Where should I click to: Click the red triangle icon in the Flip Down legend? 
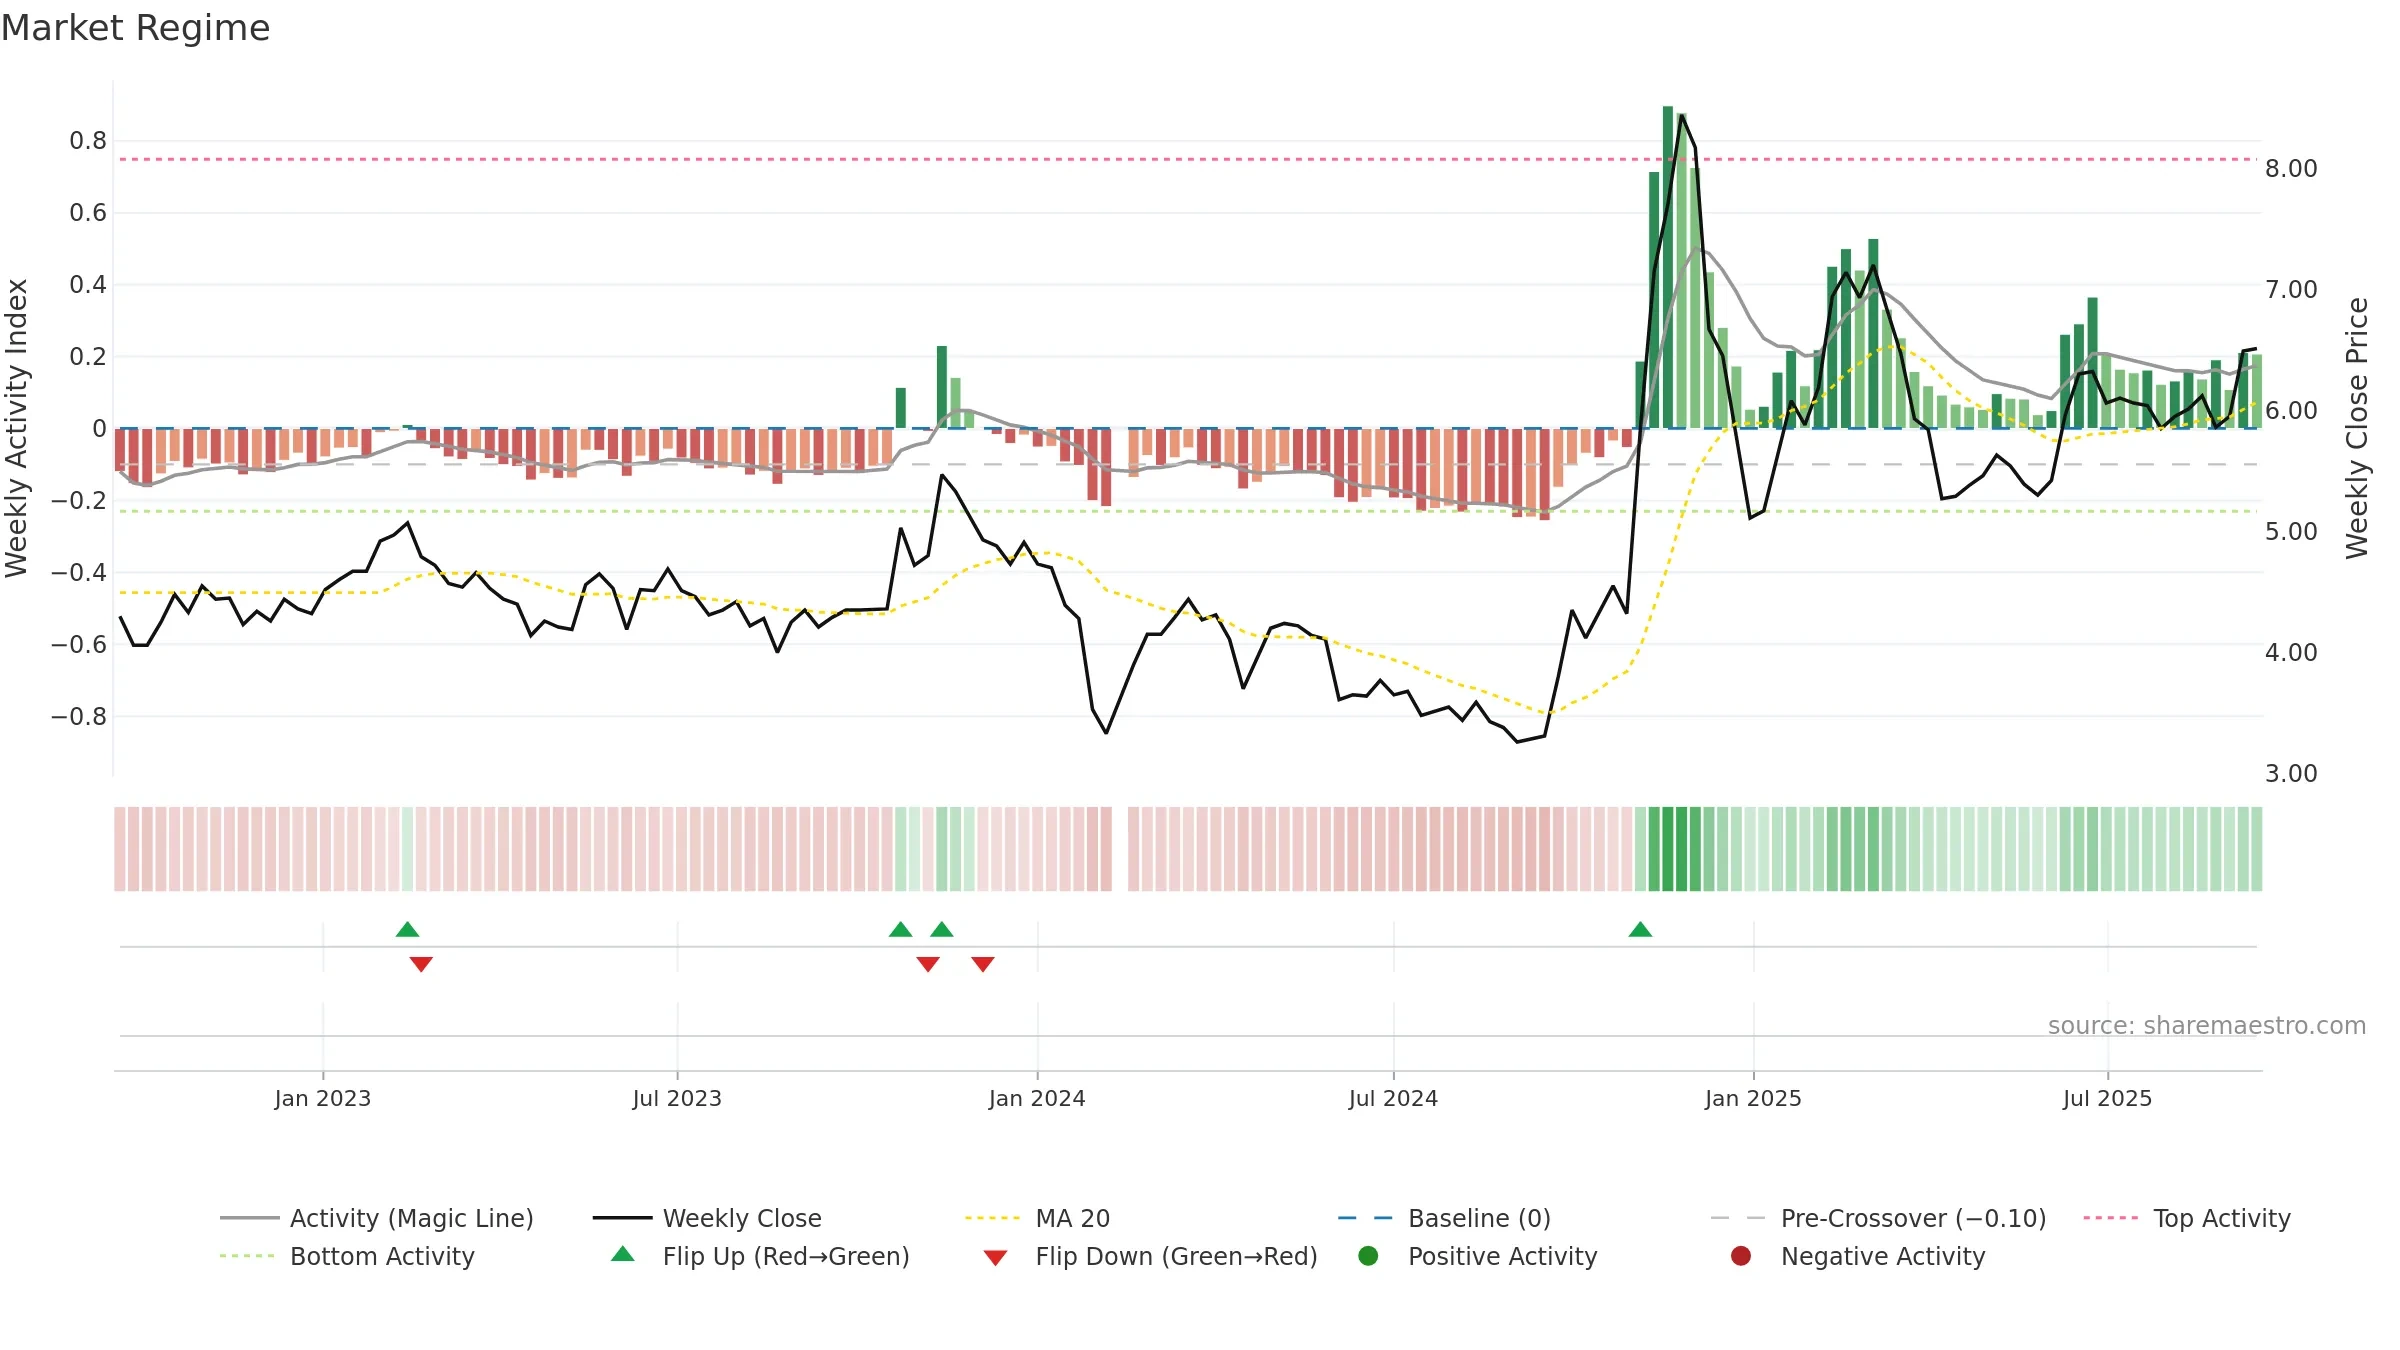point(995,1258)
